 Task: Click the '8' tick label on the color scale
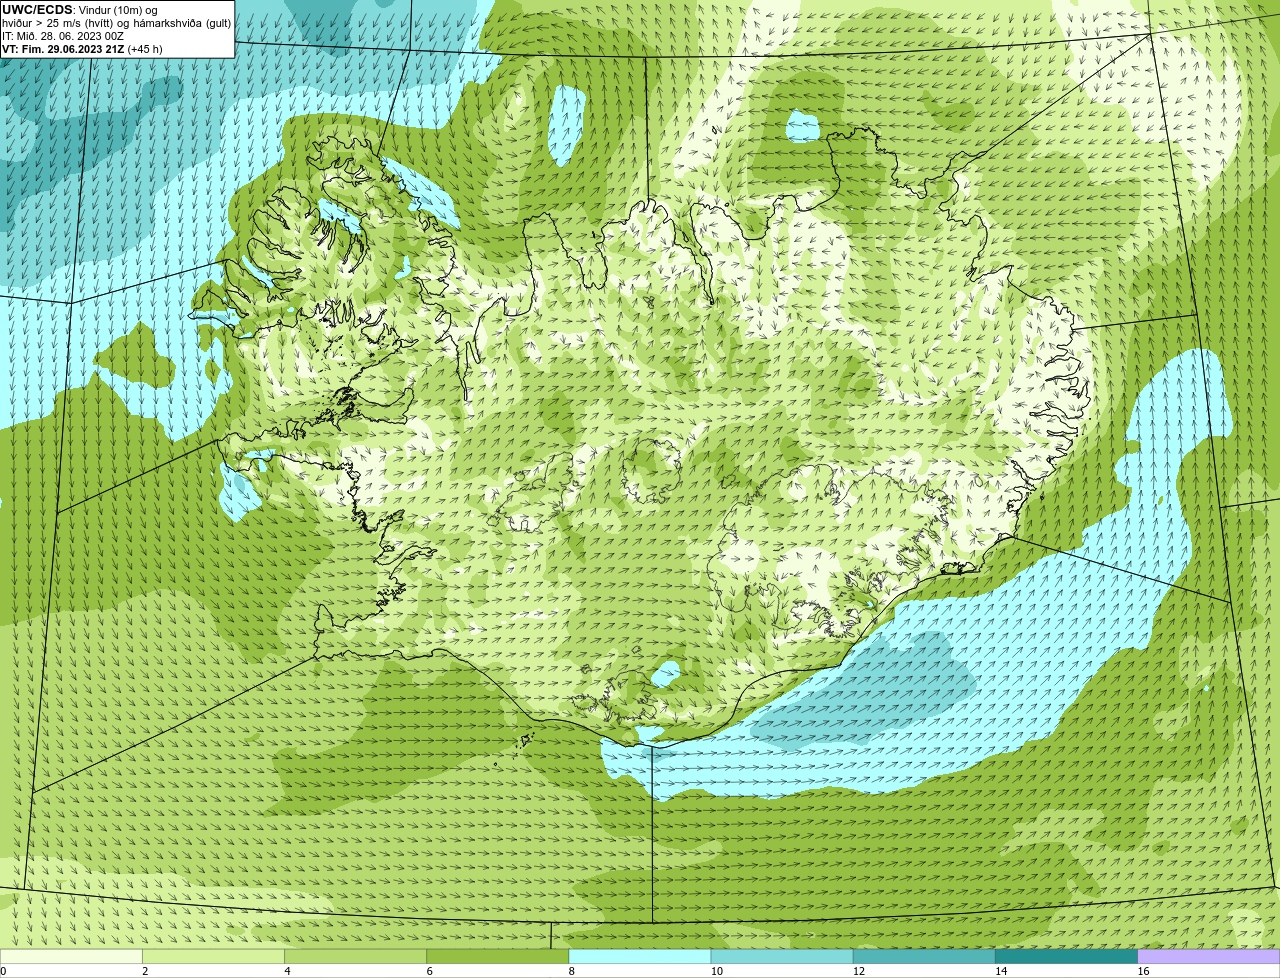click(572, 971)
